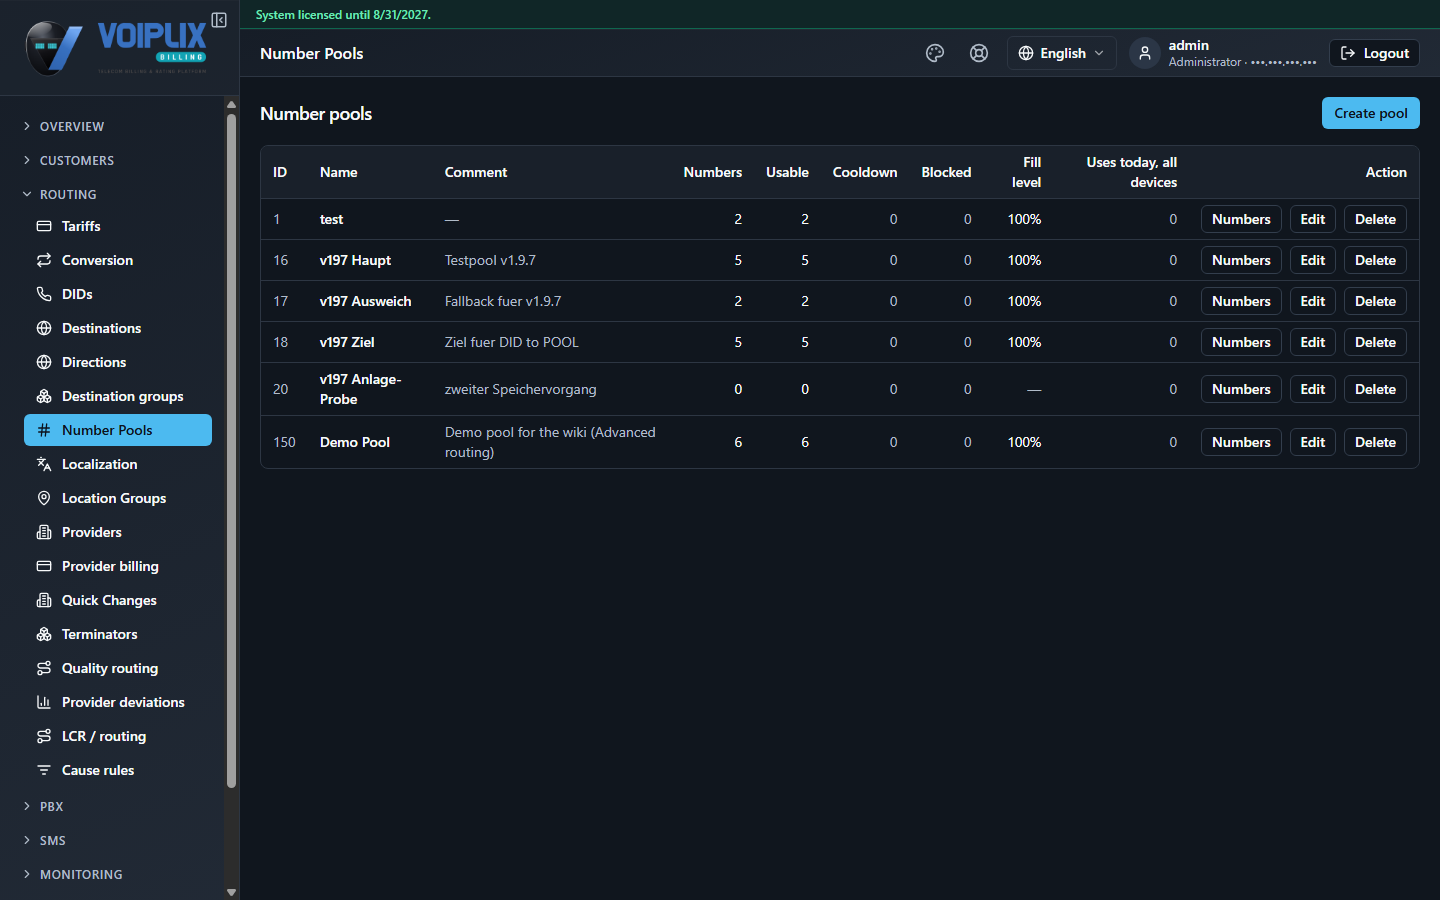Click the Quality routing icon

click(44, 668)
